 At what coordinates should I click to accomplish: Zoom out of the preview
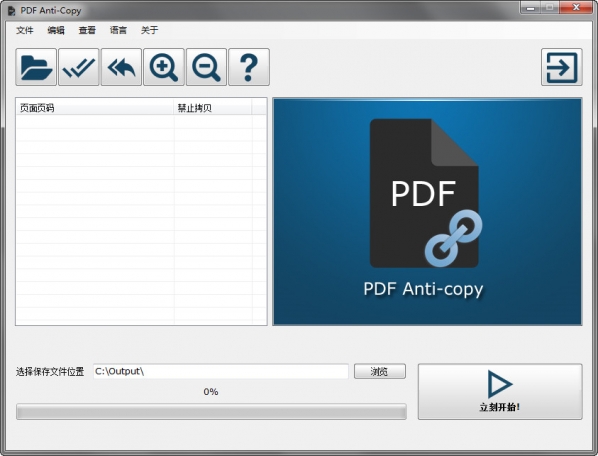click(x=206, y=67)
